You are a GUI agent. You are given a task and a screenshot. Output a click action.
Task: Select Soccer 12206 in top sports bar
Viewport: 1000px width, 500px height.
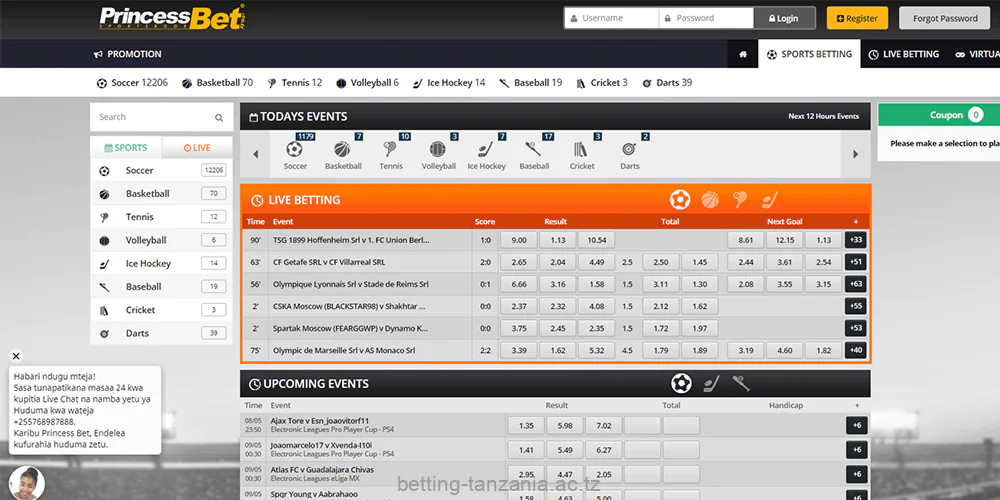click(132, 83)
